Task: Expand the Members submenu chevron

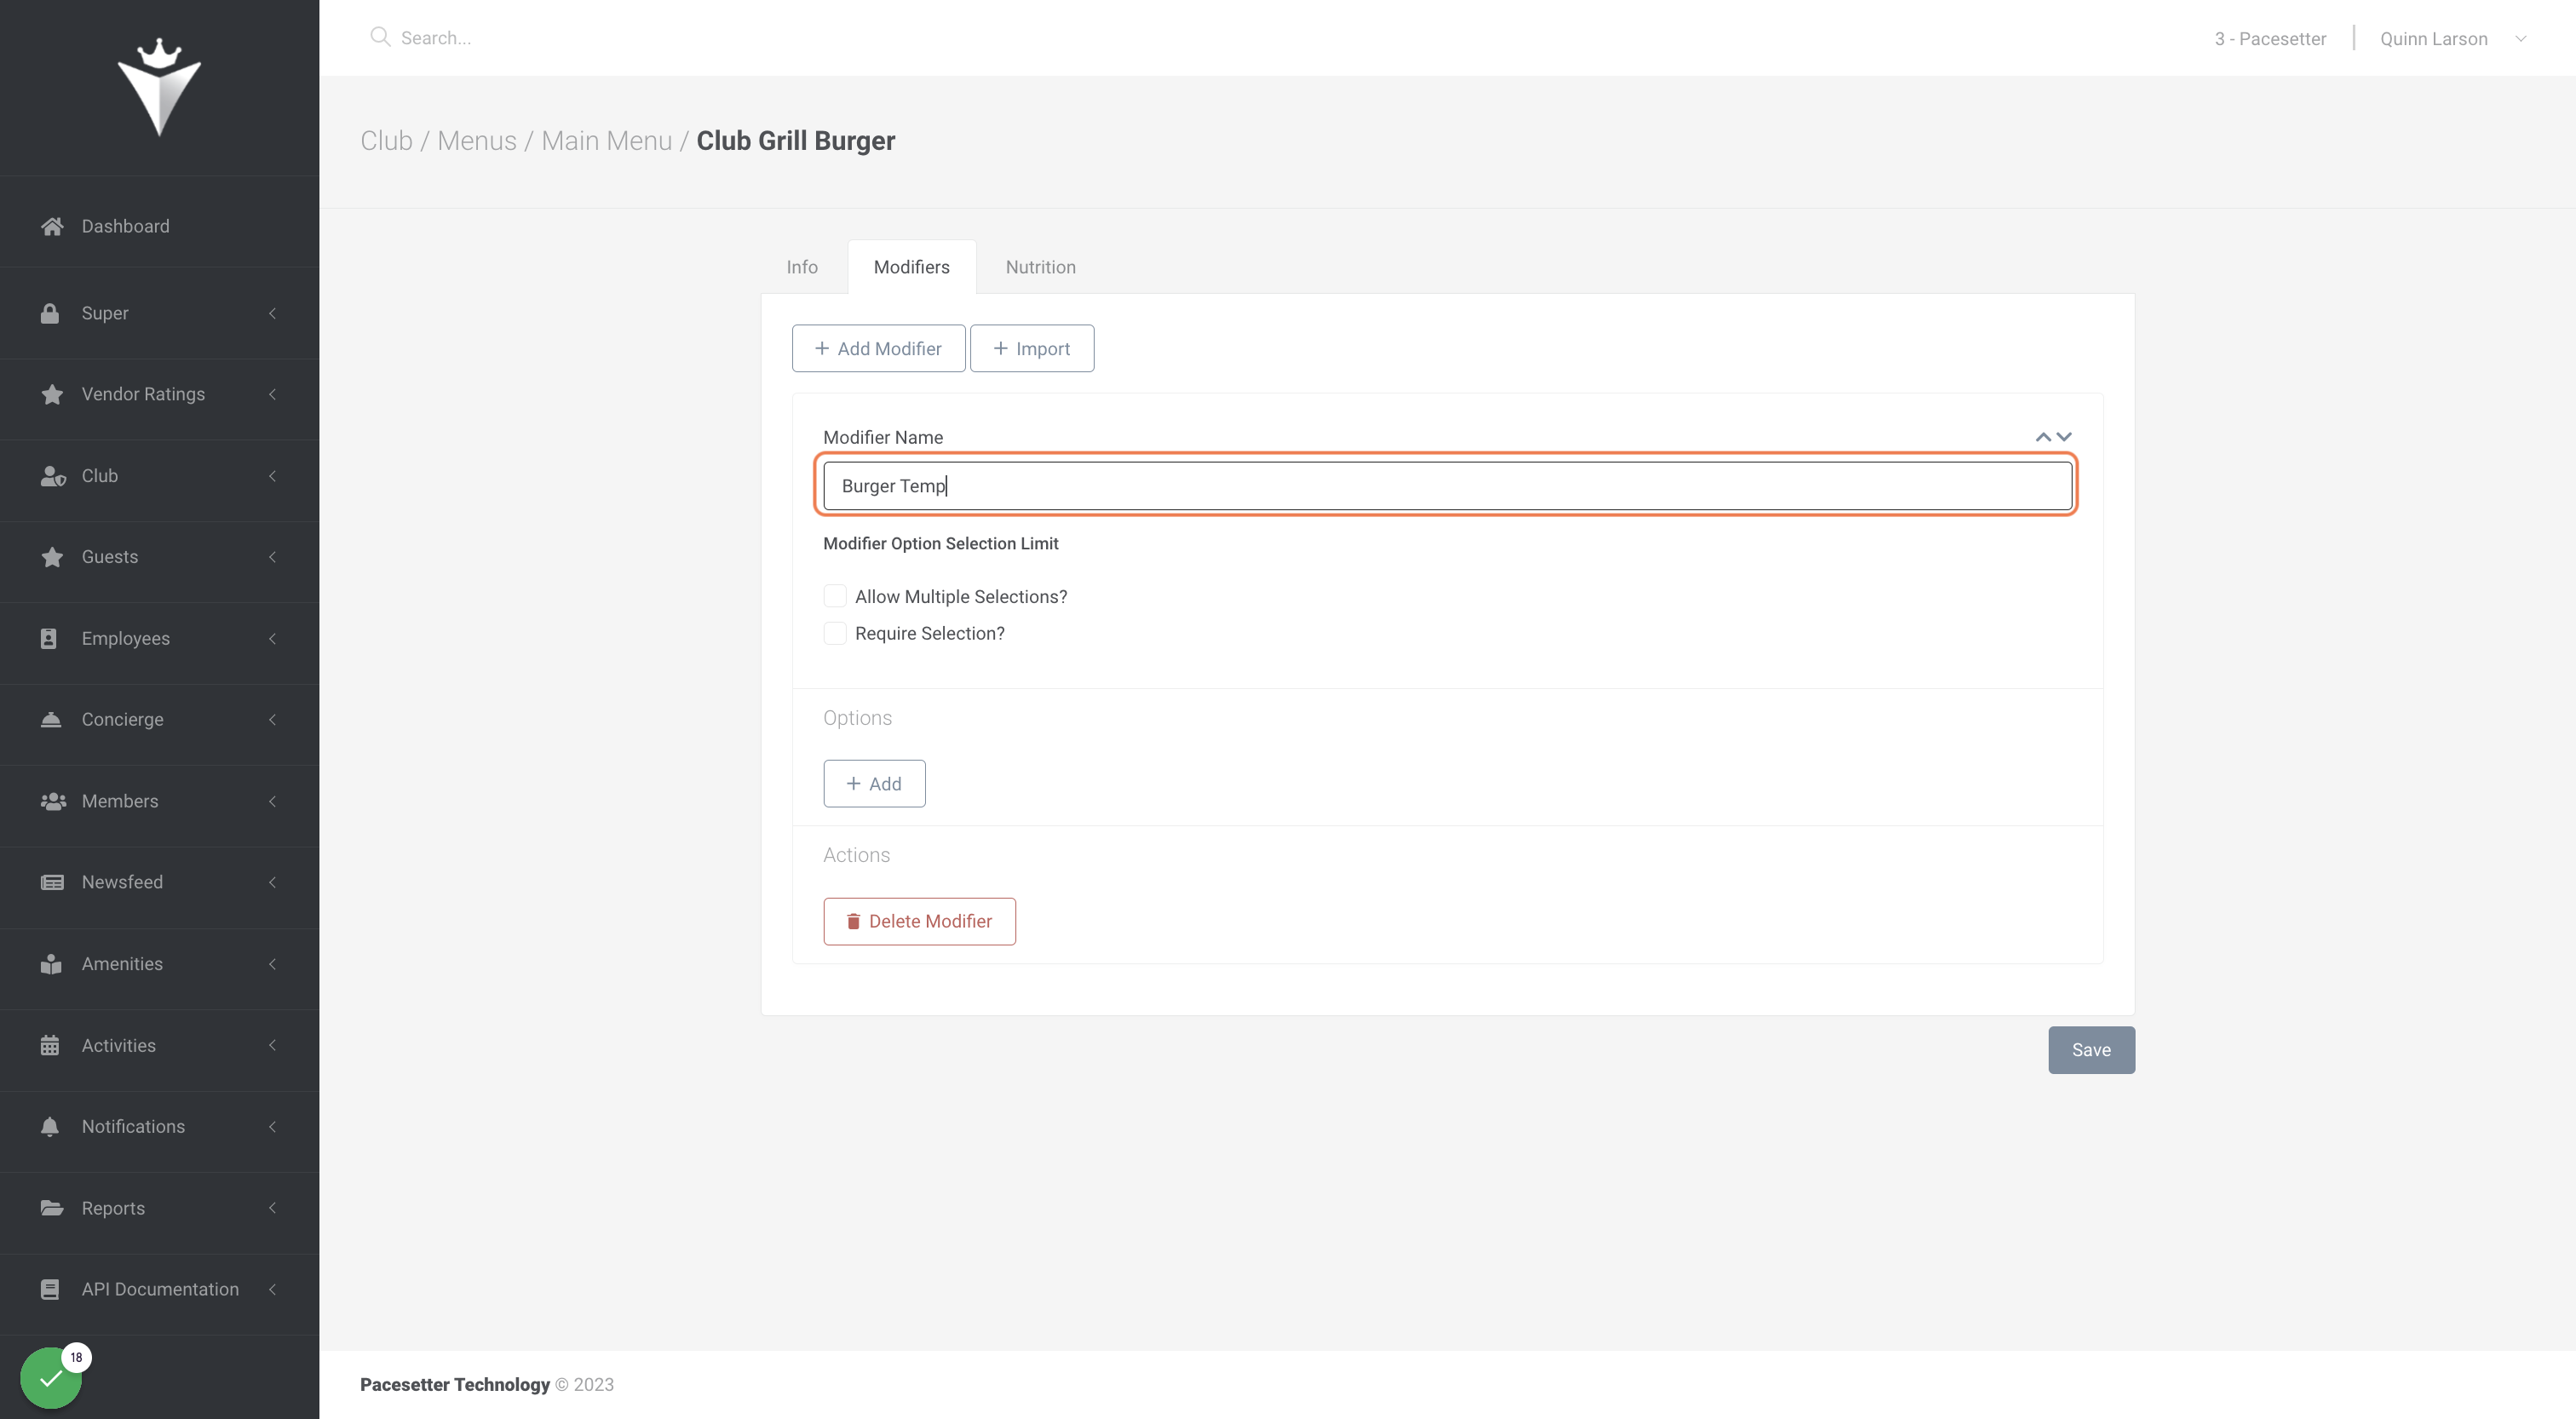Action: point(272,801)
